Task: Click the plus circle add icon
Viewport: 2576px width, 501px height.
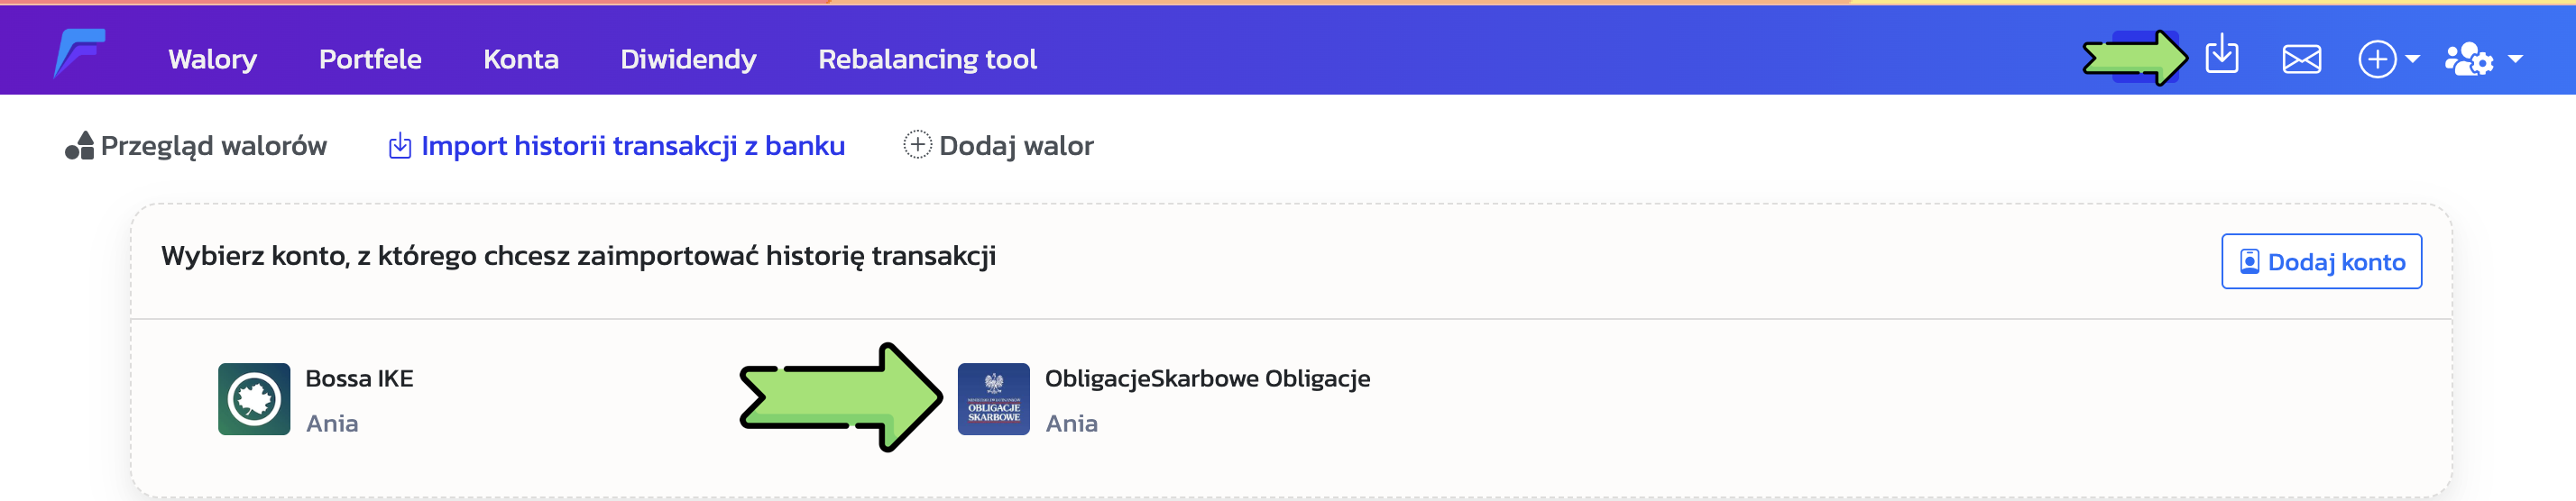Action: [2376, 60]
